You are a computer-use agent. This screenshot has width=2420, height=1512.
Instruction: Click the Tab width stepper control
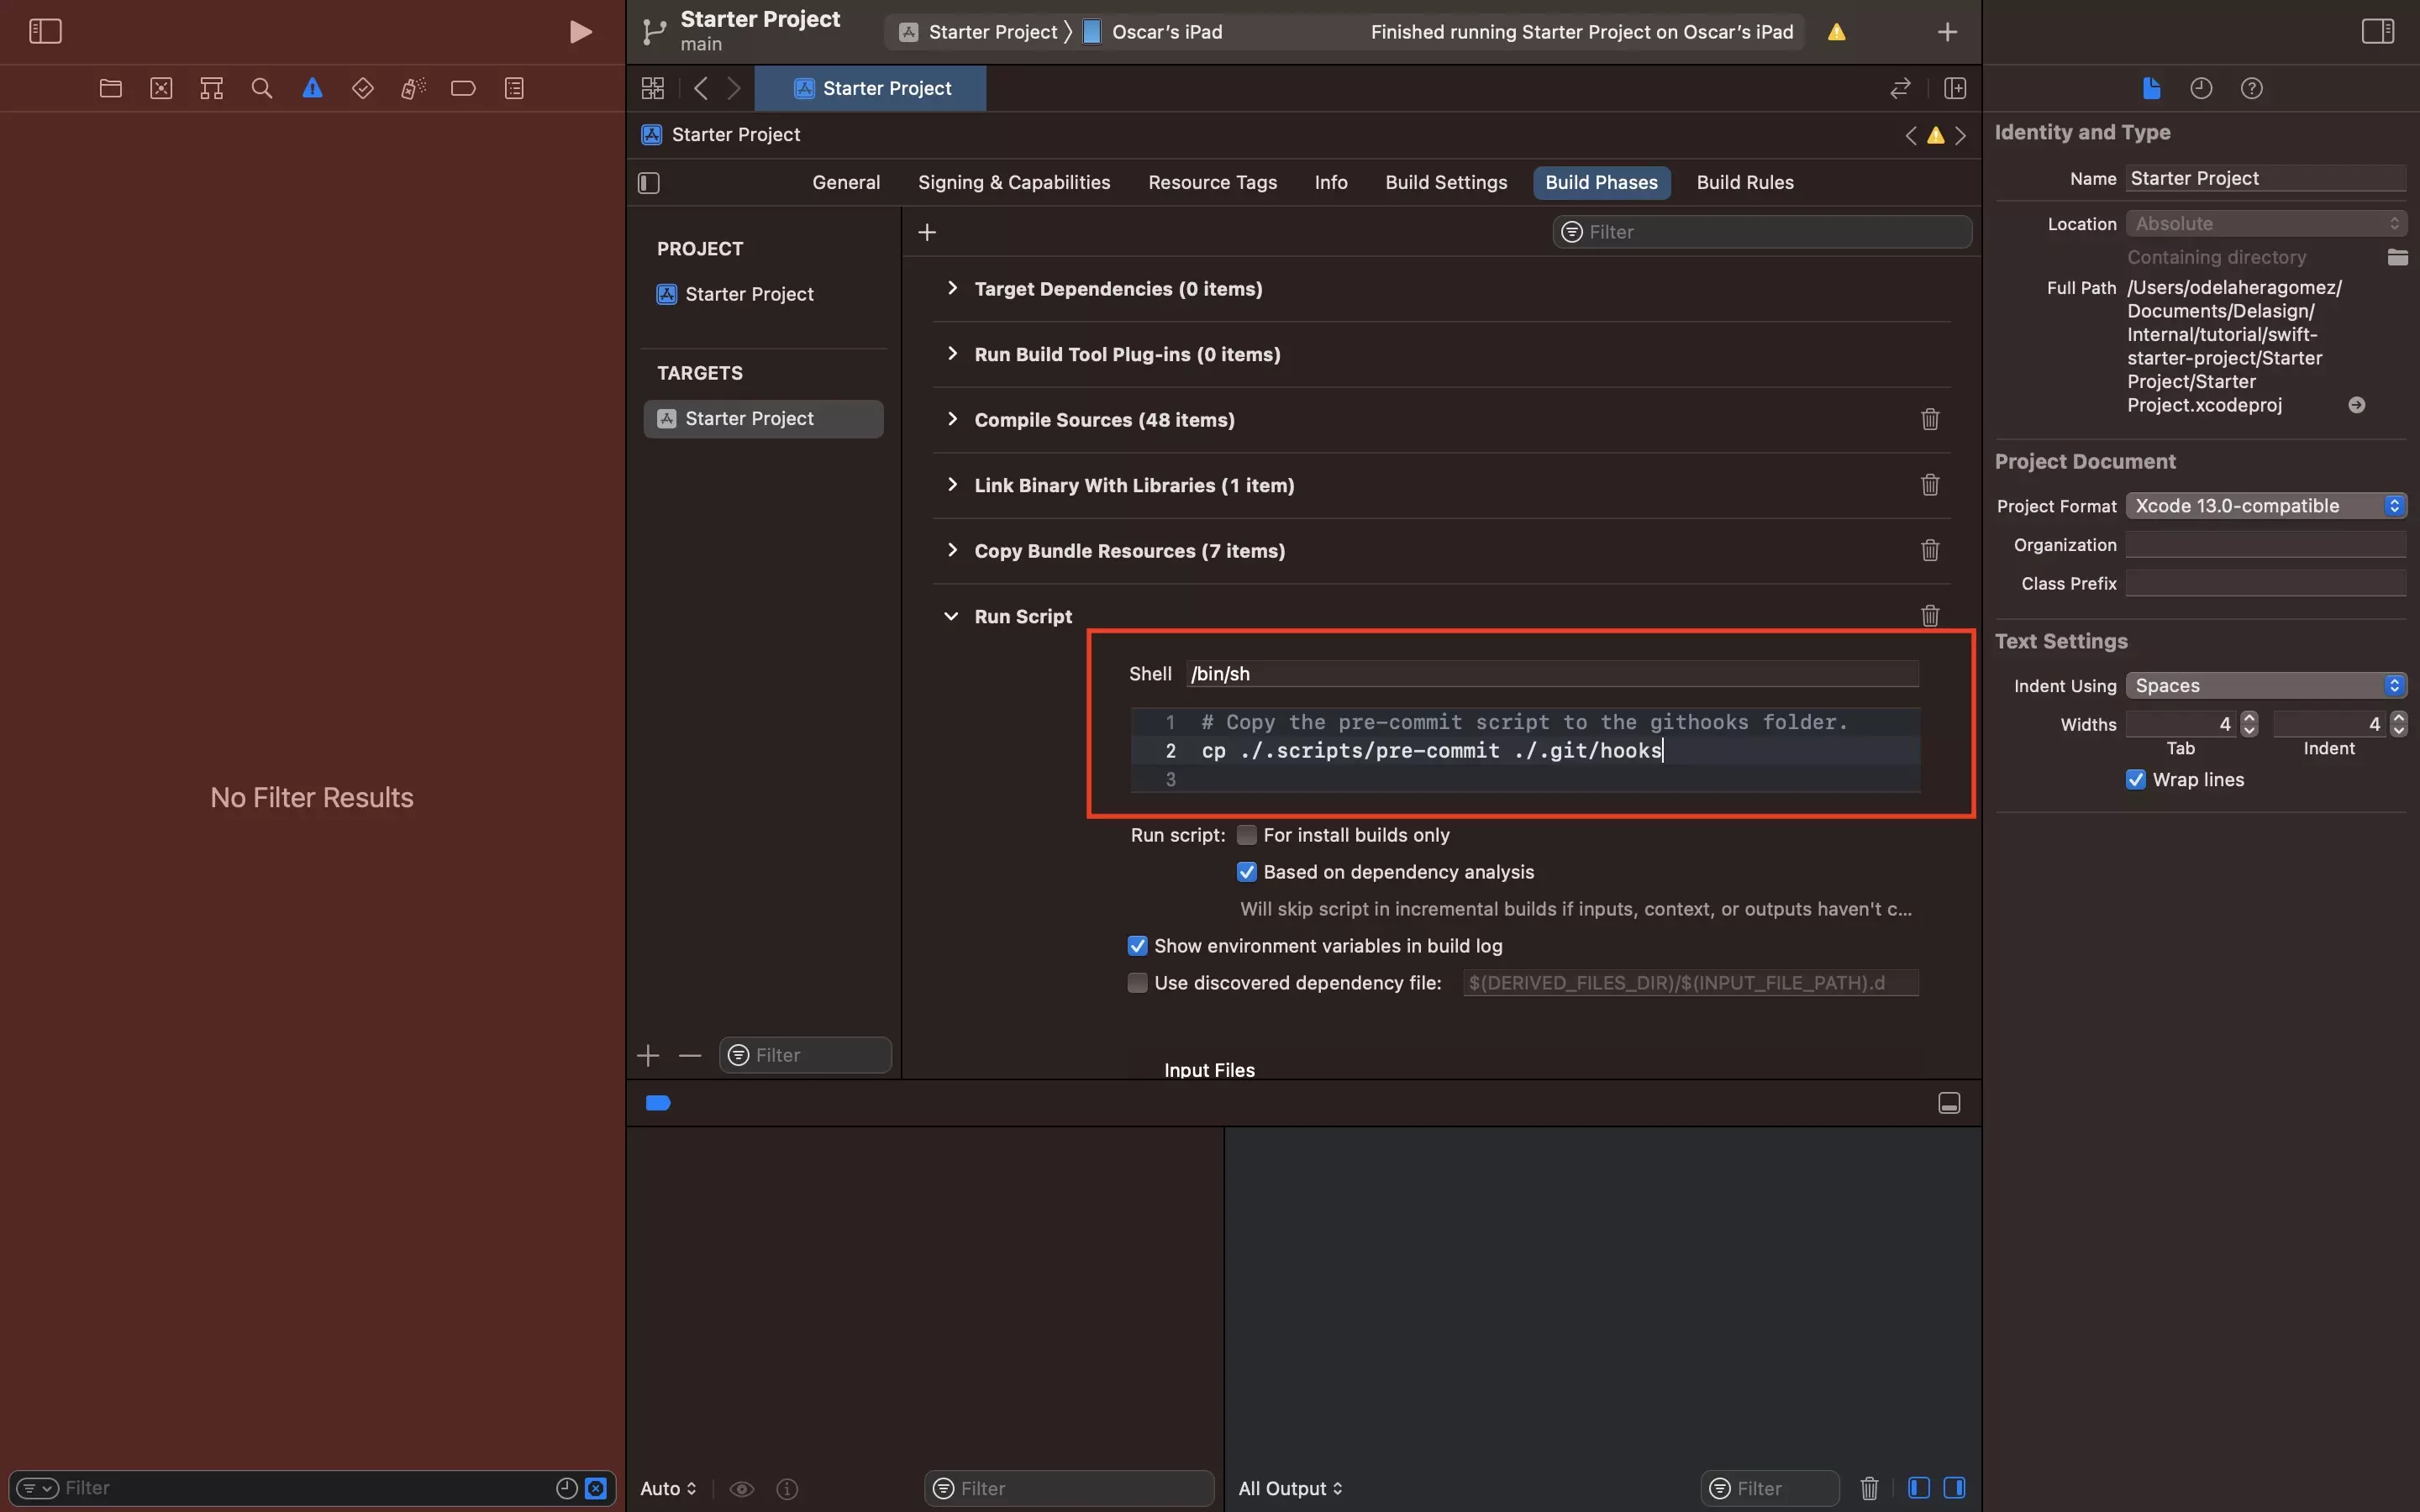(2249, 723)
